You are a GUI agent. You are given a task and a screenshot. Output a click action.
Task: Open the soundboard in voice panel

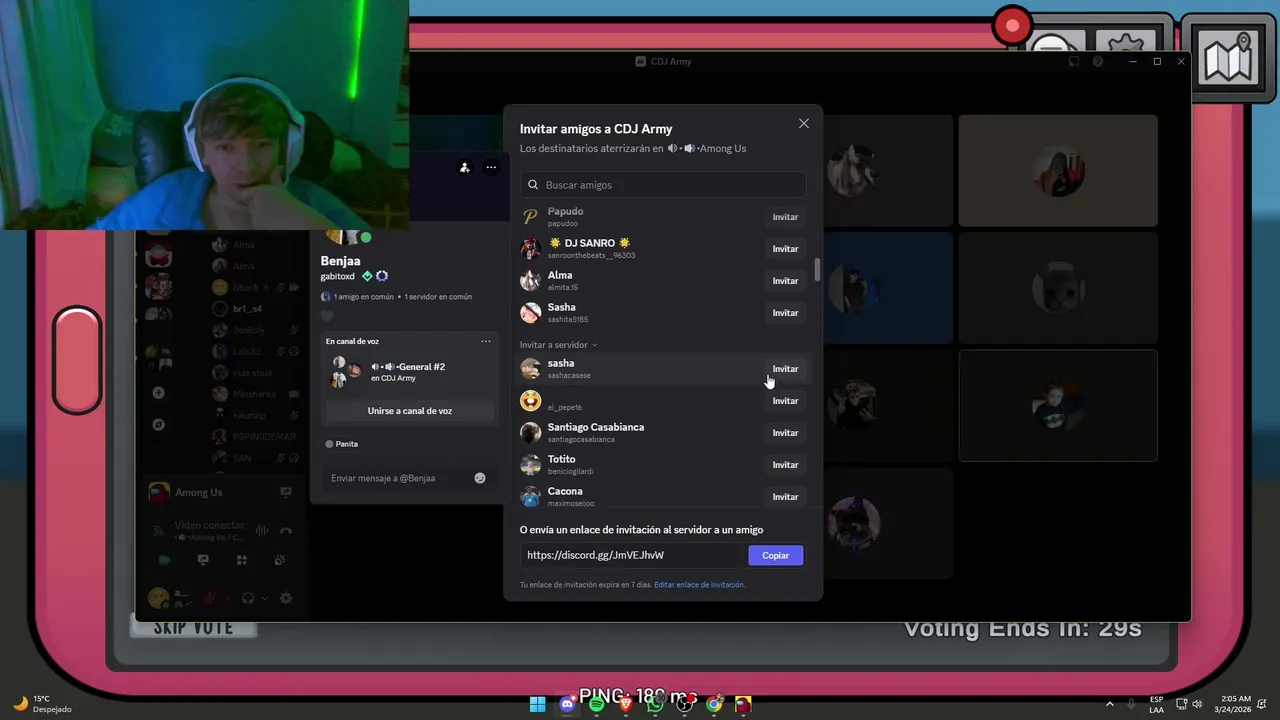[x=280, y=560]
